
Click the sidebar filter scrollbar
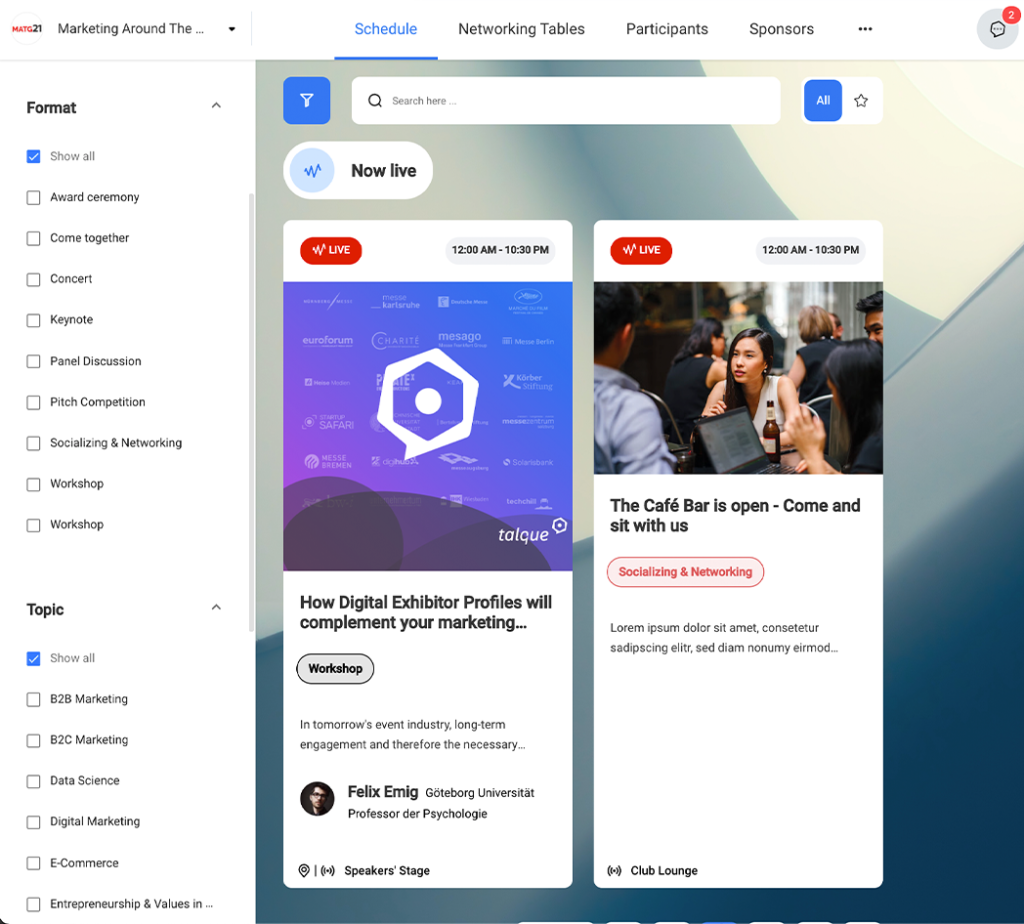pos(251,413)
